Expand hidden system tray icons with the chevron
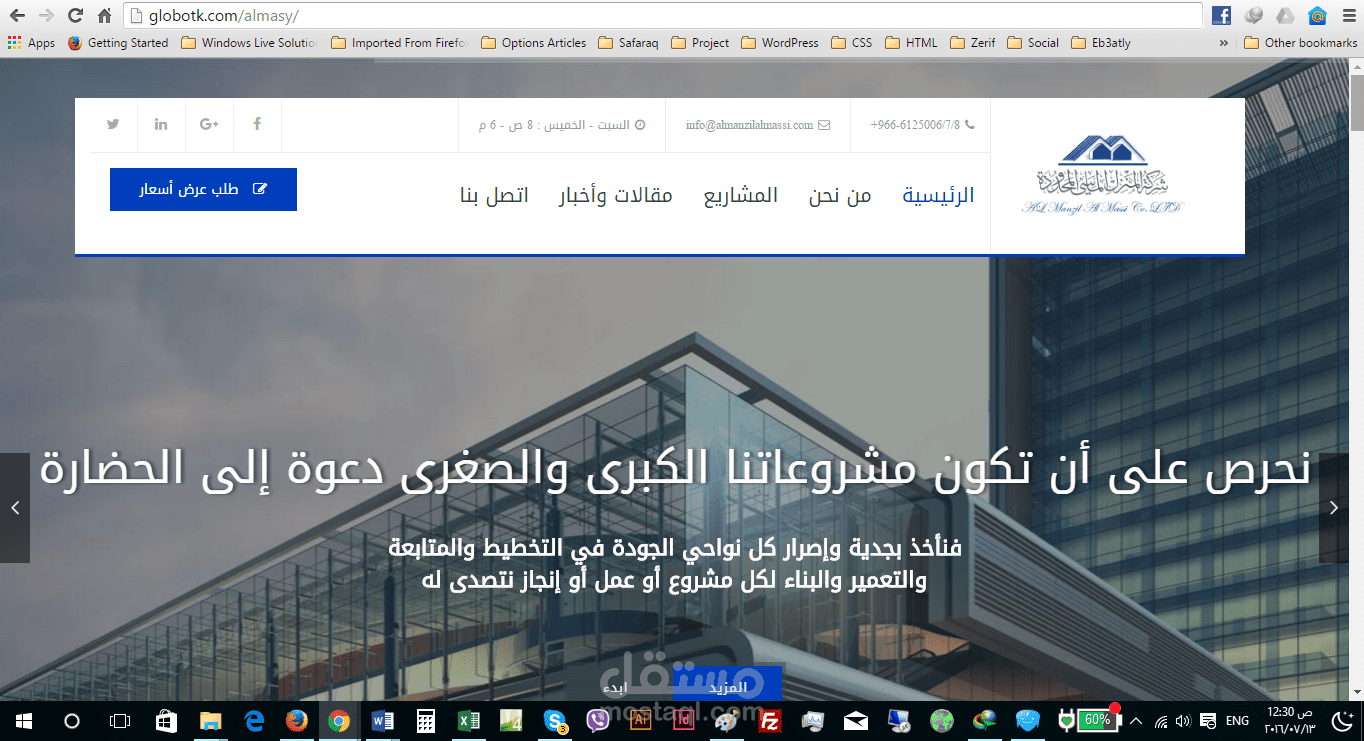1364x741 pixels. (1136, 720)
